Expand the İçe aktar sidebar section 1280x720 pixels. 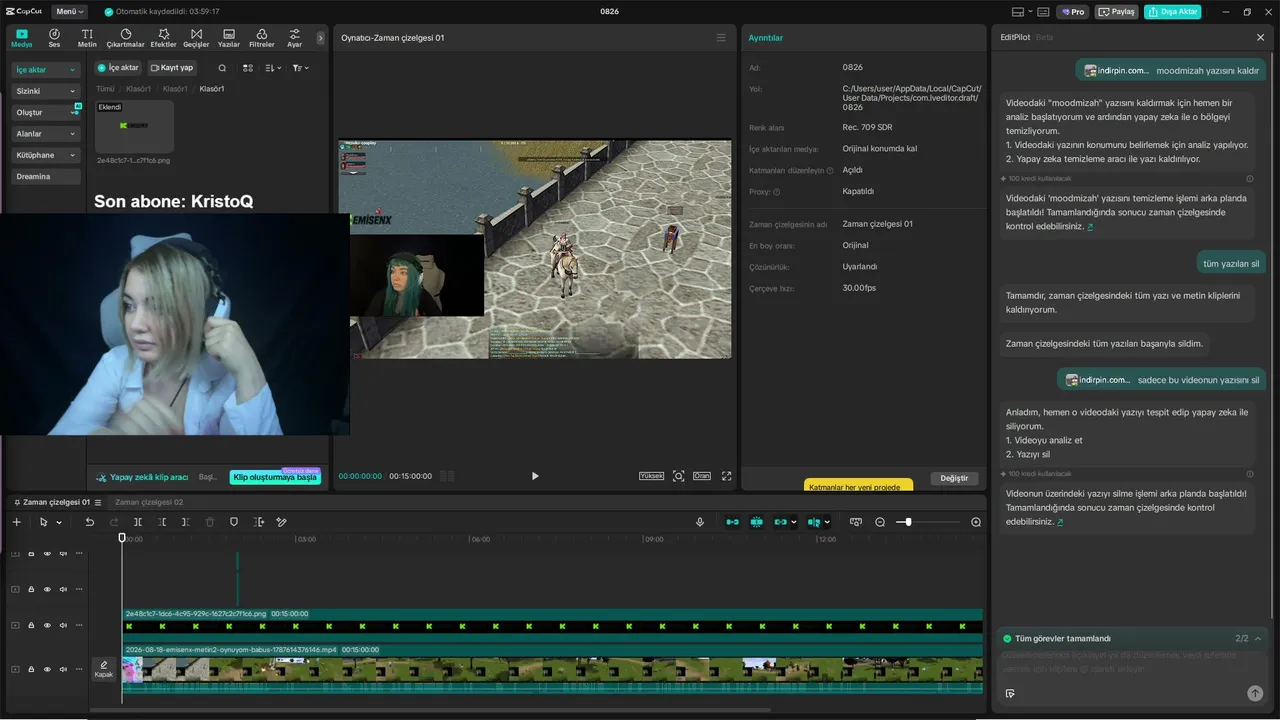point(46,70)
